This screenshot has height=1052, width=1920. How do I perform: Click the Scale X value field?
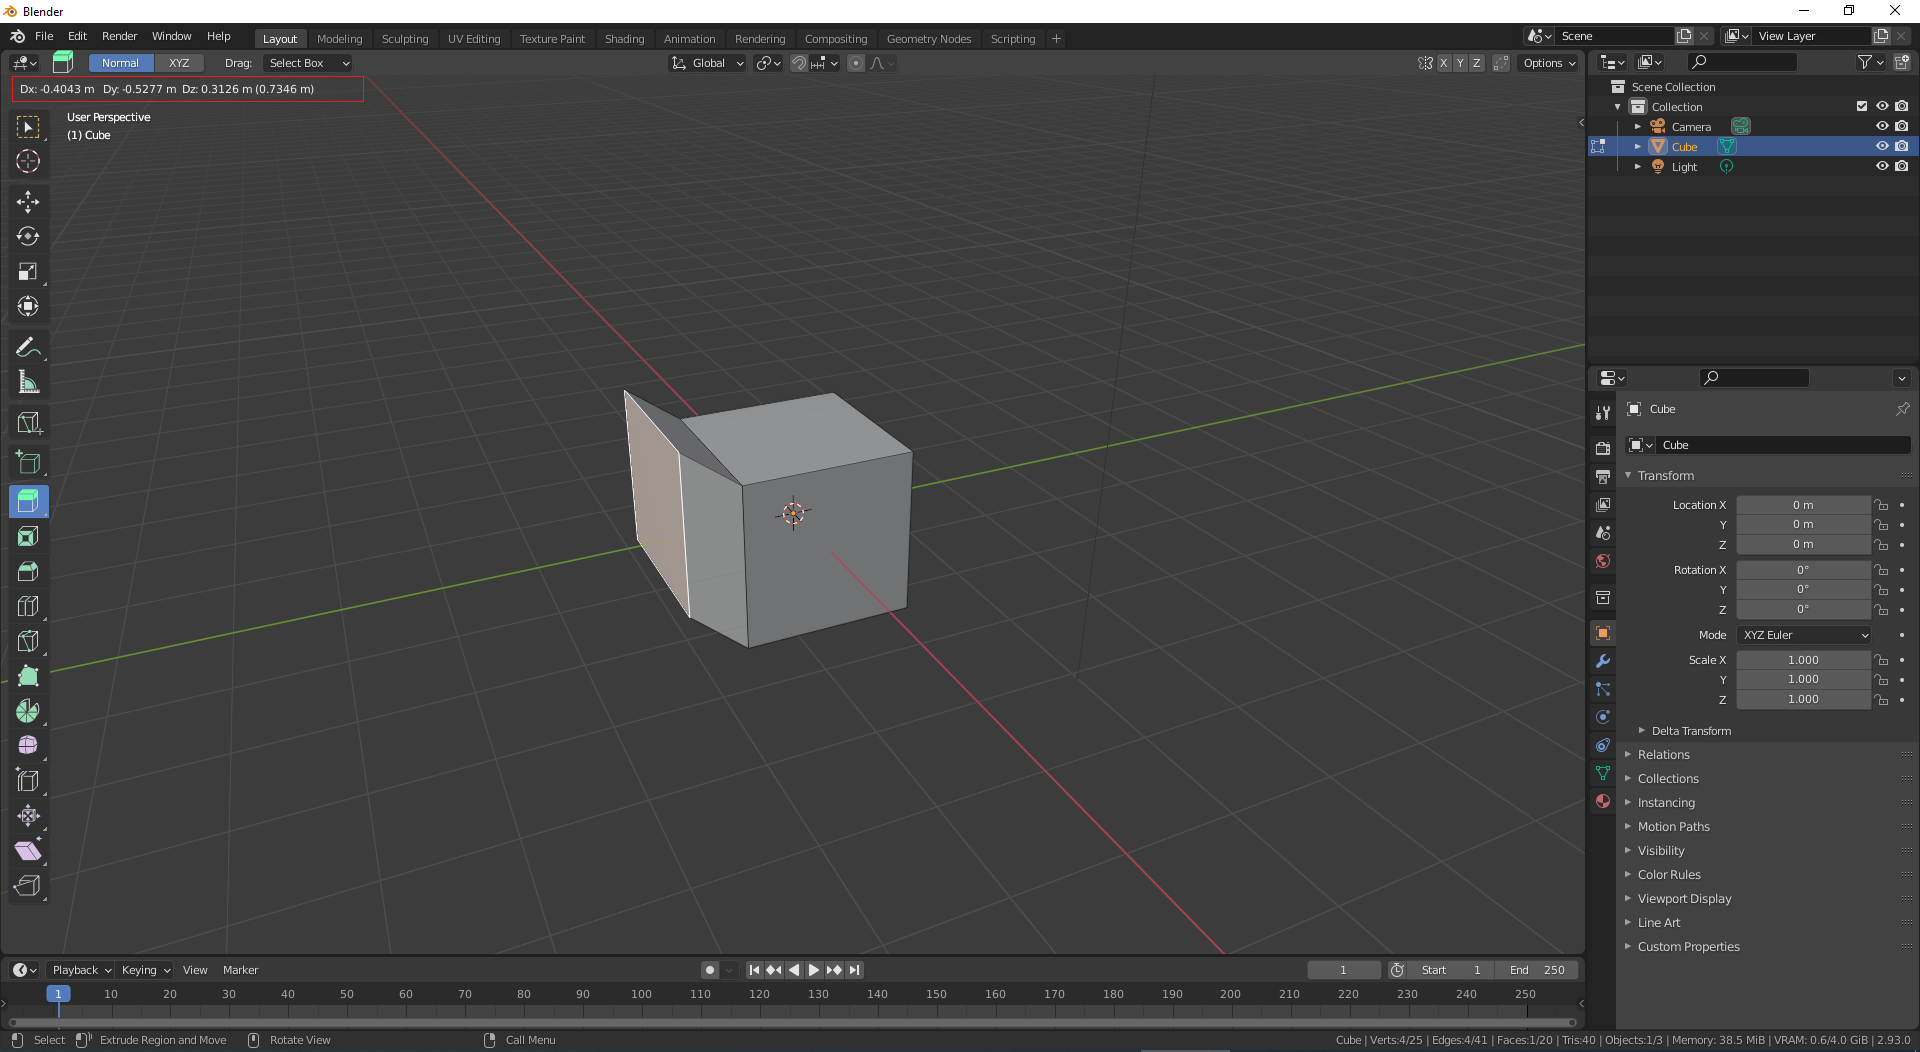point(1803,660)
